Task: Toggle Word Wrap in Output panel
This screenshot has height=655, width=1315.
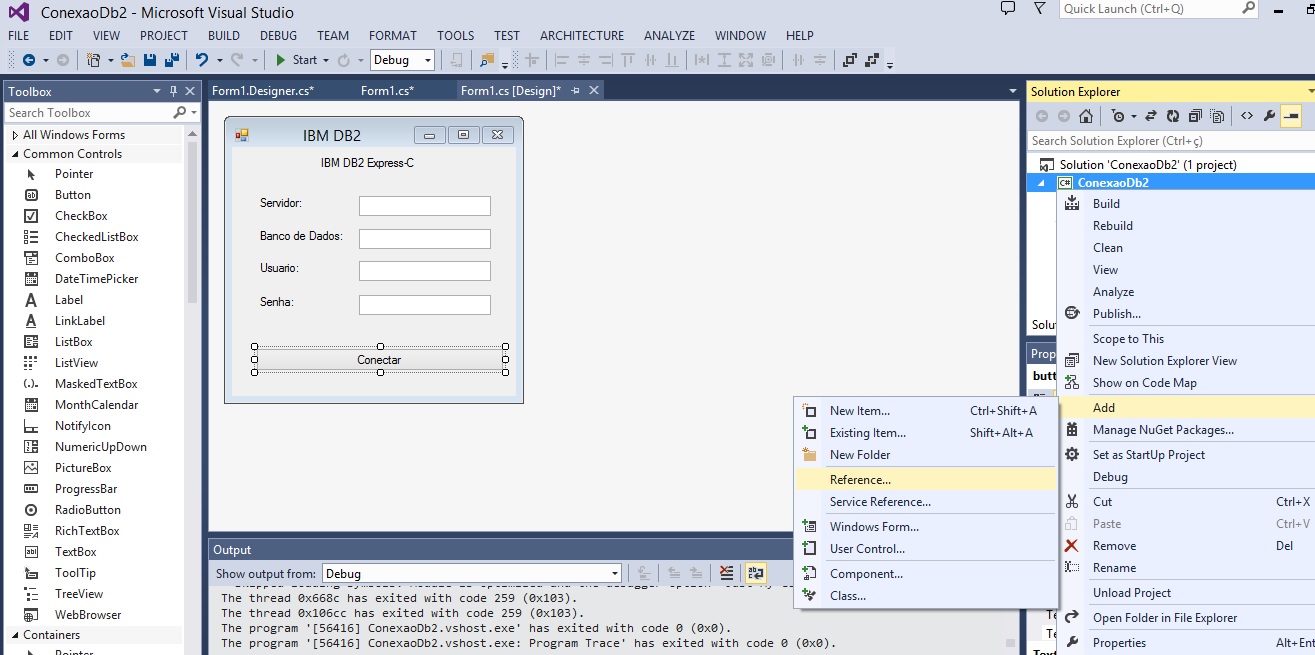Action: click(755, 573)
